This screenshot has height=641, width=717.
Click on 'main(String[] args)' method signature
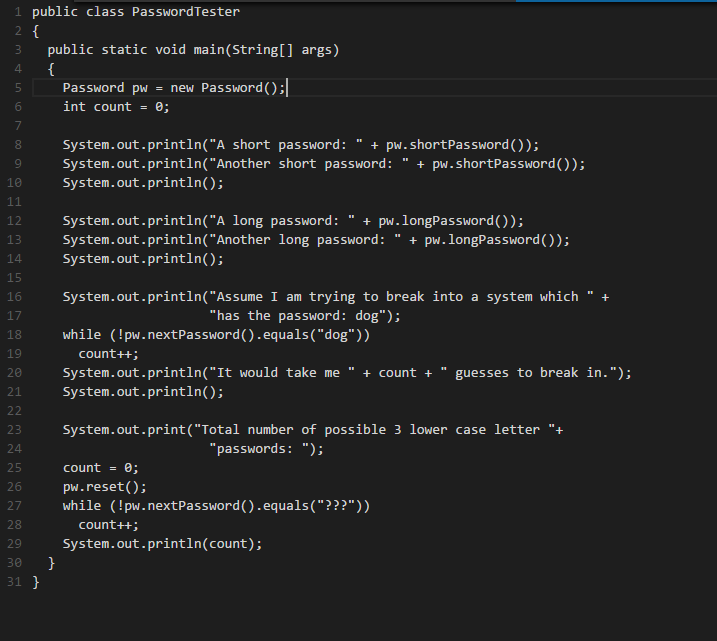tap(266, 50)
